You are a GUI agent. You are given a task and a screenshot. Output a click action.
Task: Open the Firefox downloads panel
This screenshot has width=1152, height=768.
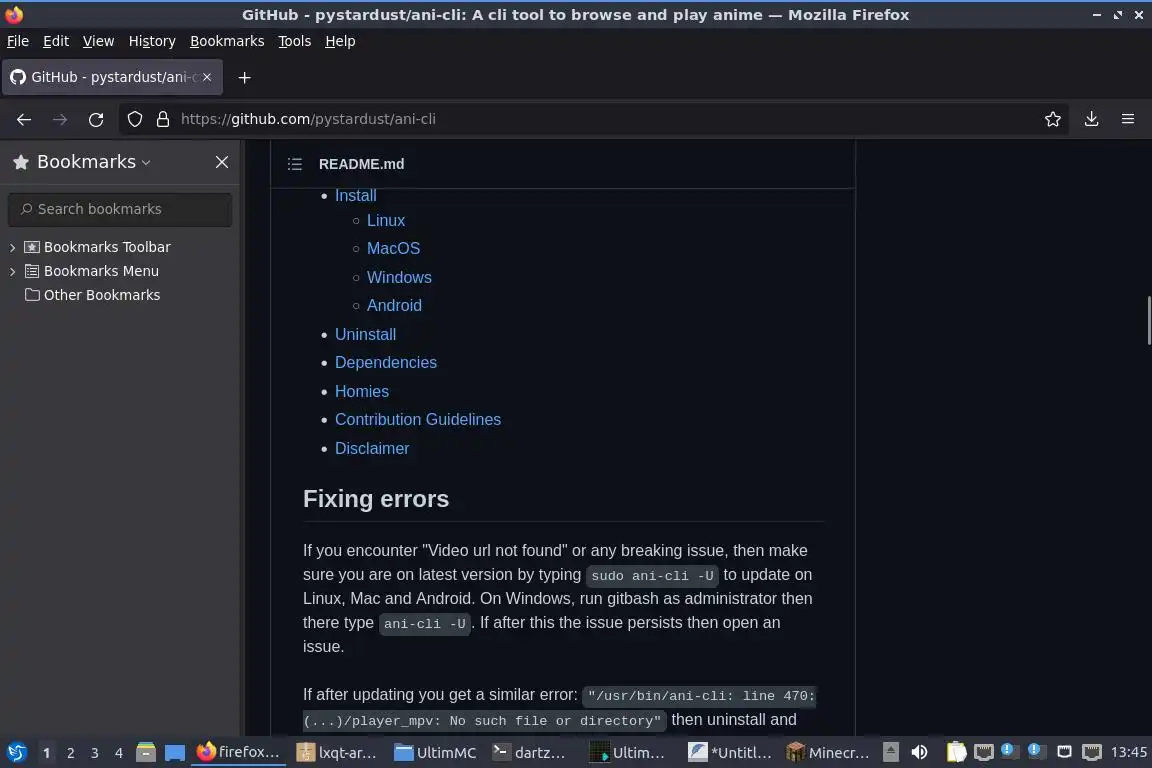(x=1092, y=119)
